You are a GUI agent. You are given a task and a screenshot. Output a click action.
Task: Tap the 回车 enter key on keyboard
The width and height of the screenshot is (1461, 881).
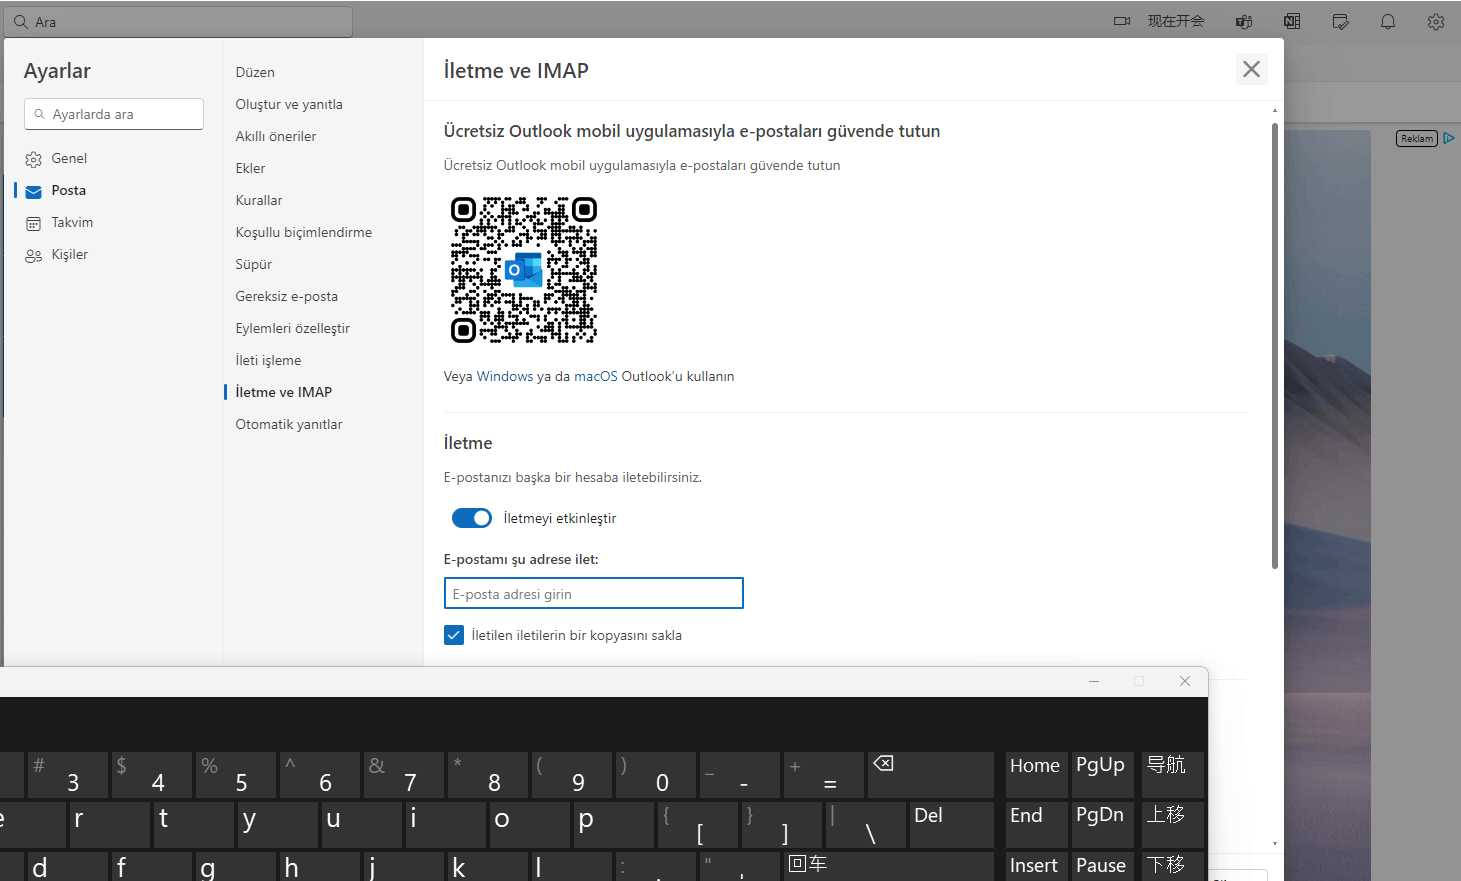[888, 866]
